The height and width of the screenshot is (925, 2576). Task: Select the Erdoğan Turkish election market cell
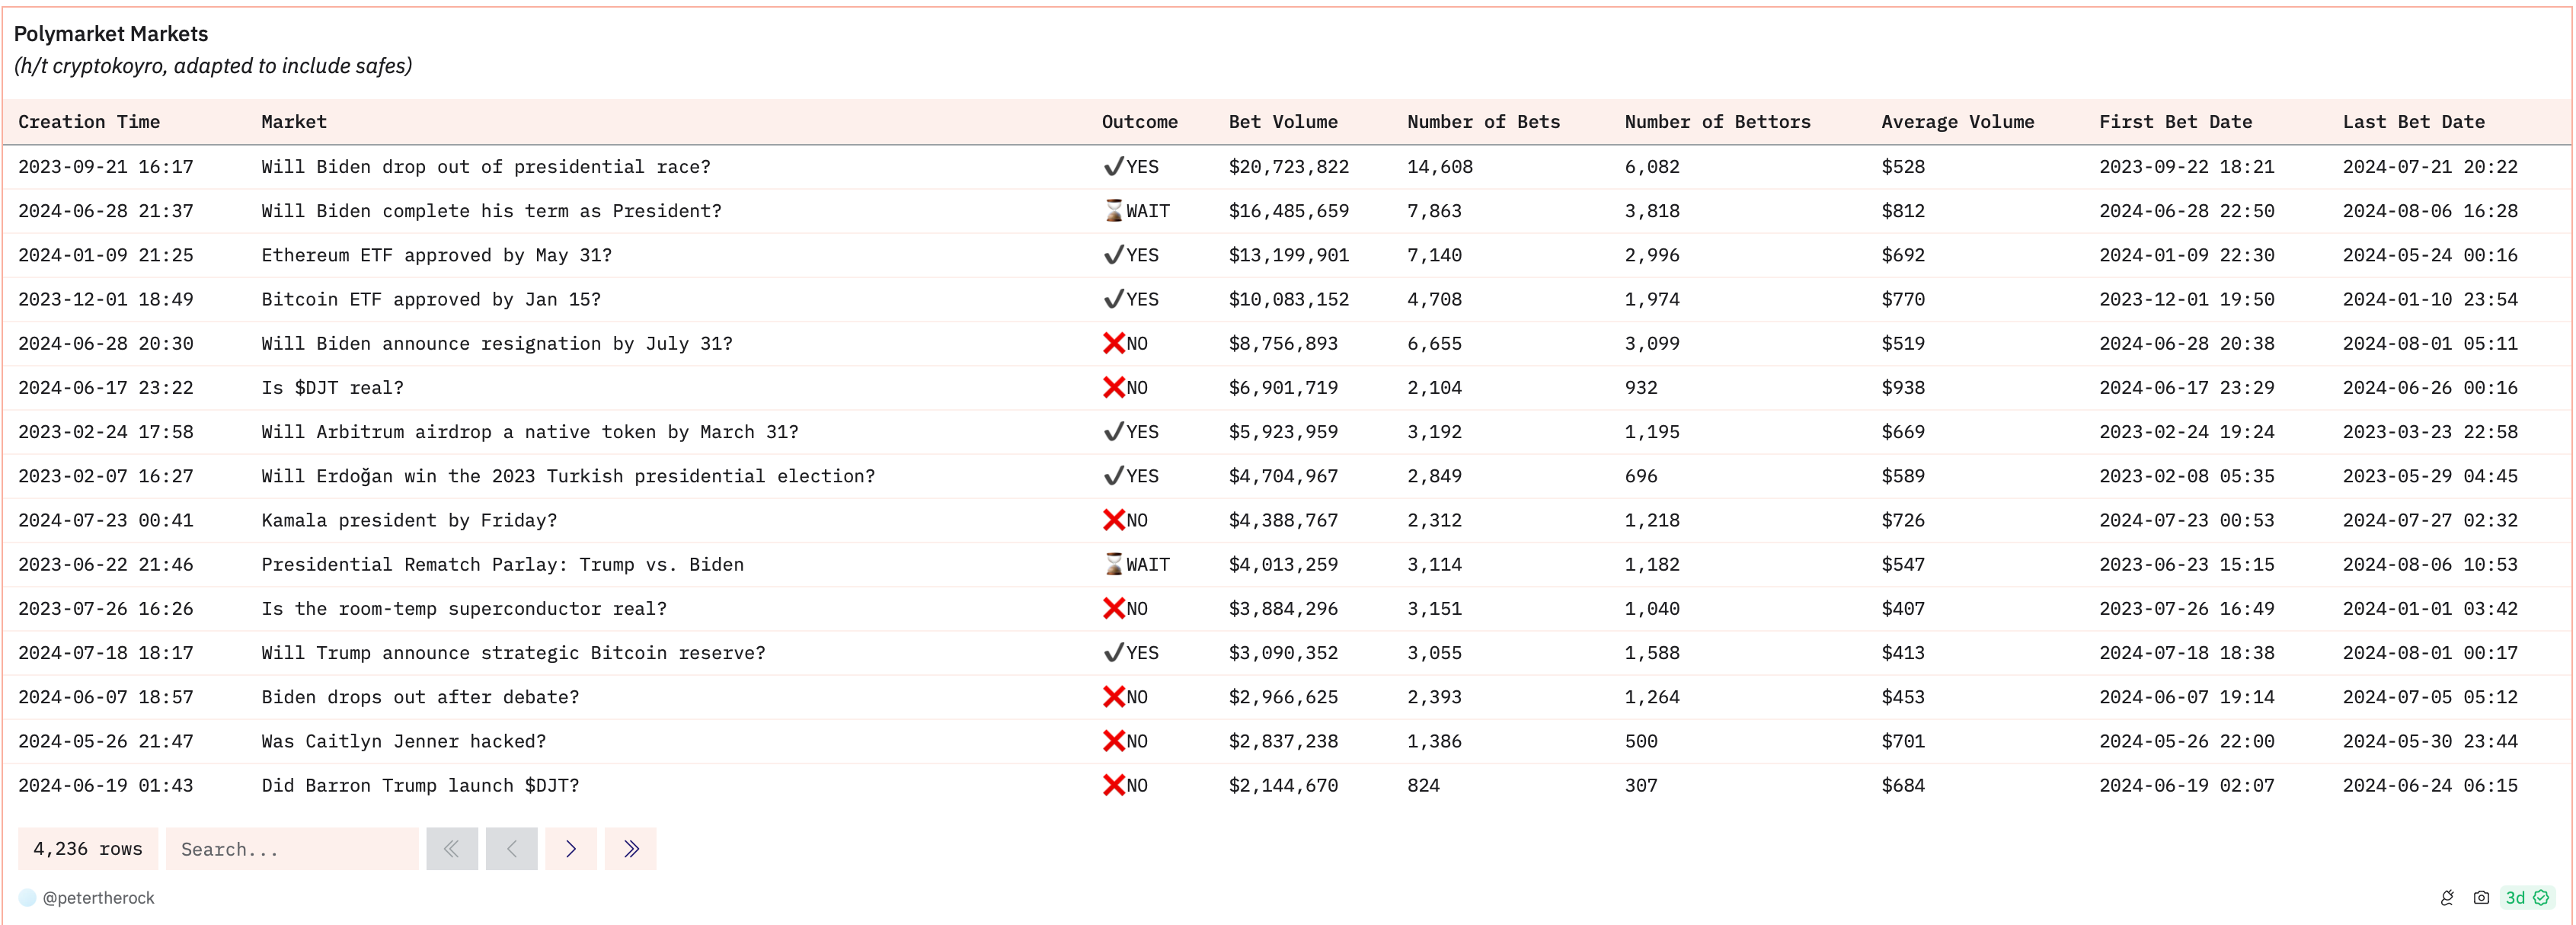568,476
